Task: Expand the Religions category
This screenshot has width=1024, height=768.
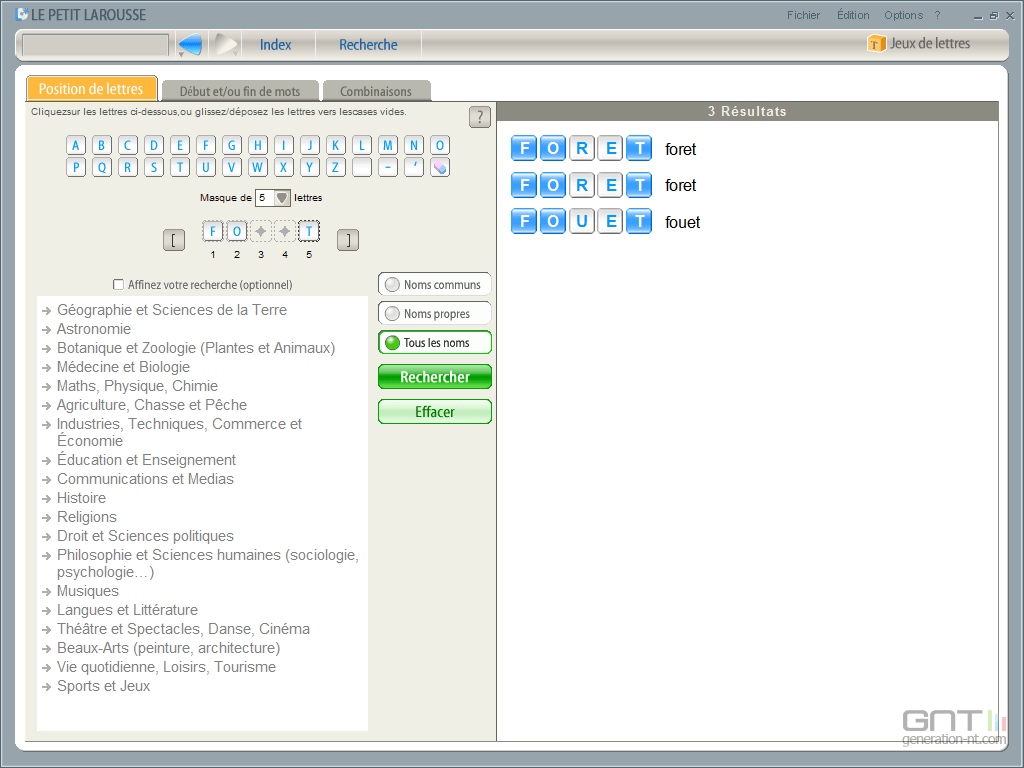Action: (x=86, y=517)
